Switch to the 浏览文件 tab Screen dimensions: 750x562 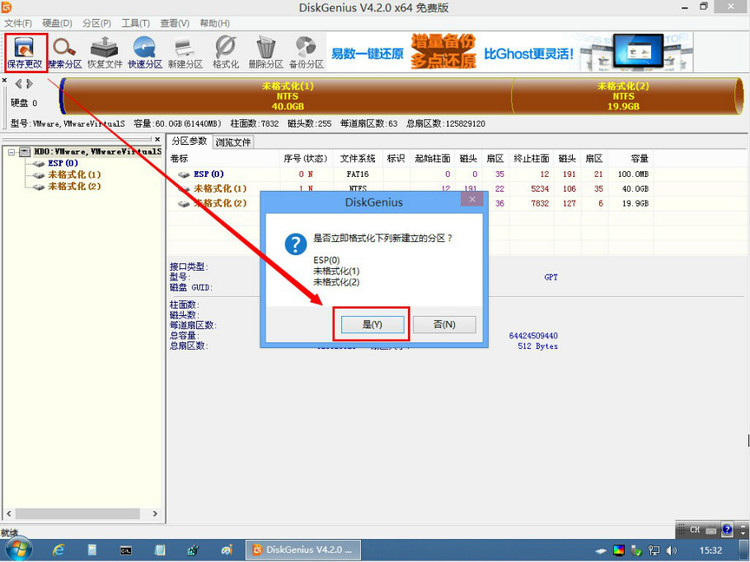coord(234,142)
